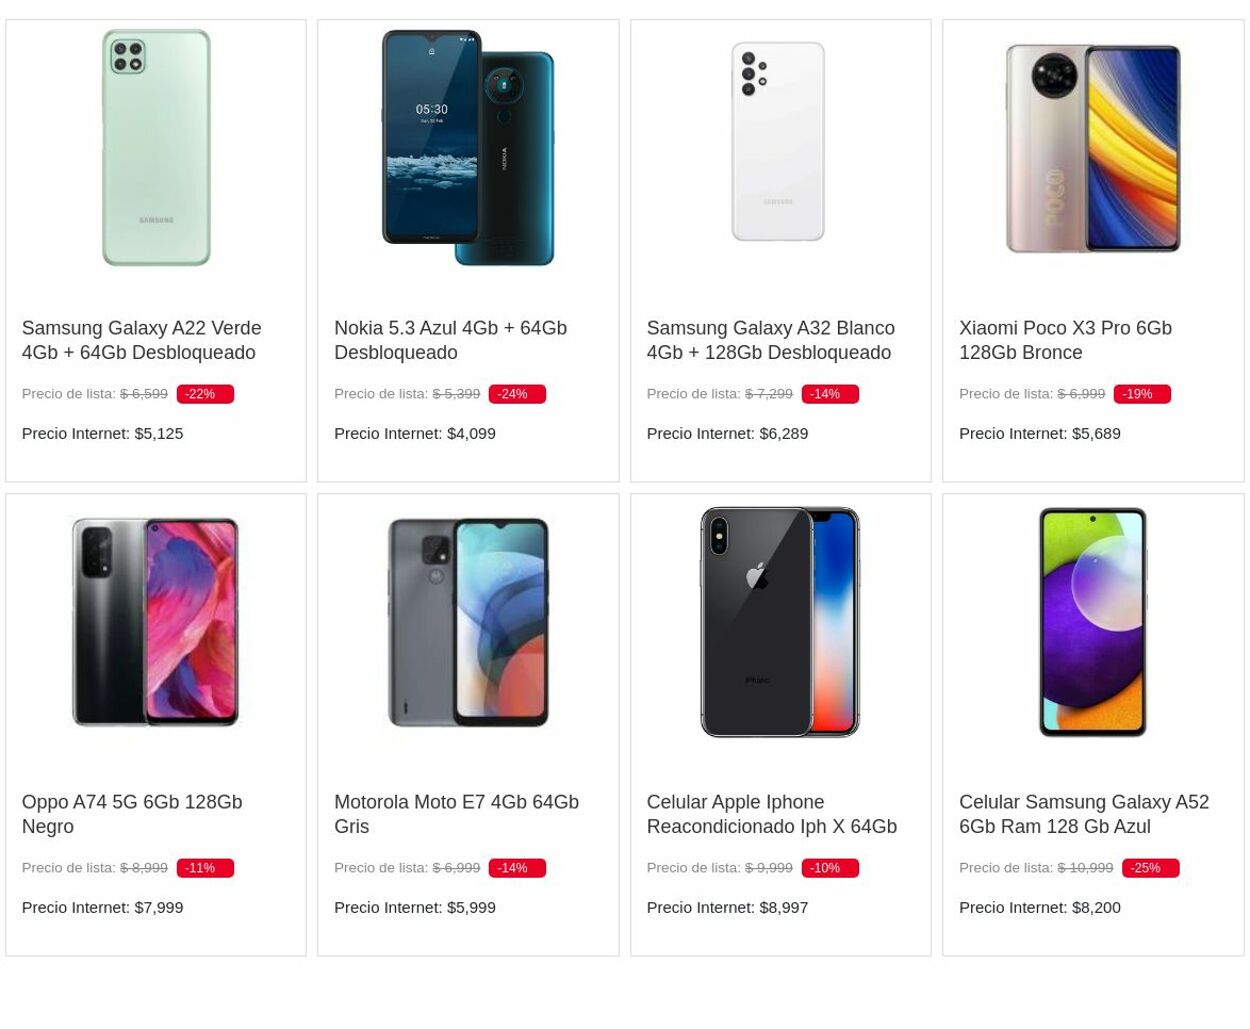The width and height of the screenshot is (1250, 1029).
Task: Click the Samsung Galaxy A22 green phone image
Action: [x=155, y=147]
